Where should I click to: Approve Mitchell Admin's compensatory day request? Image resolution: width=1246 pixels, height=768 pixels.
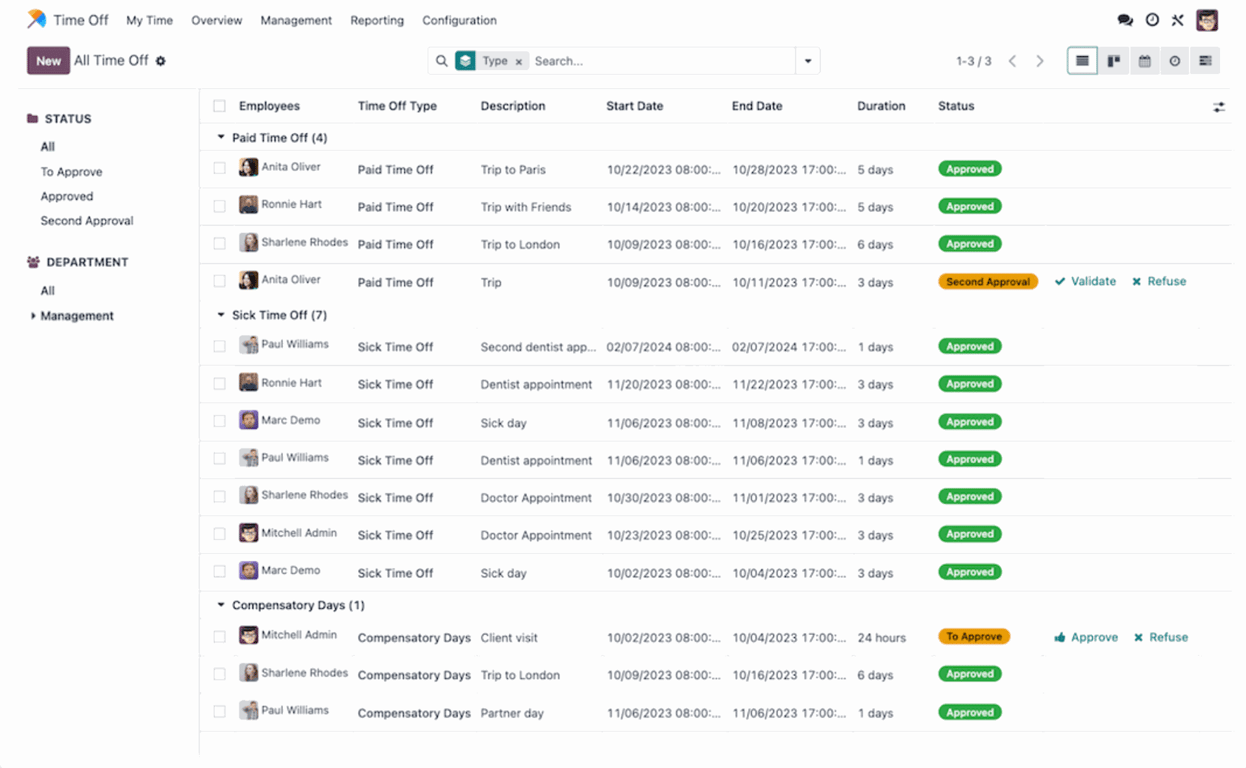(x=1085, y=636)
